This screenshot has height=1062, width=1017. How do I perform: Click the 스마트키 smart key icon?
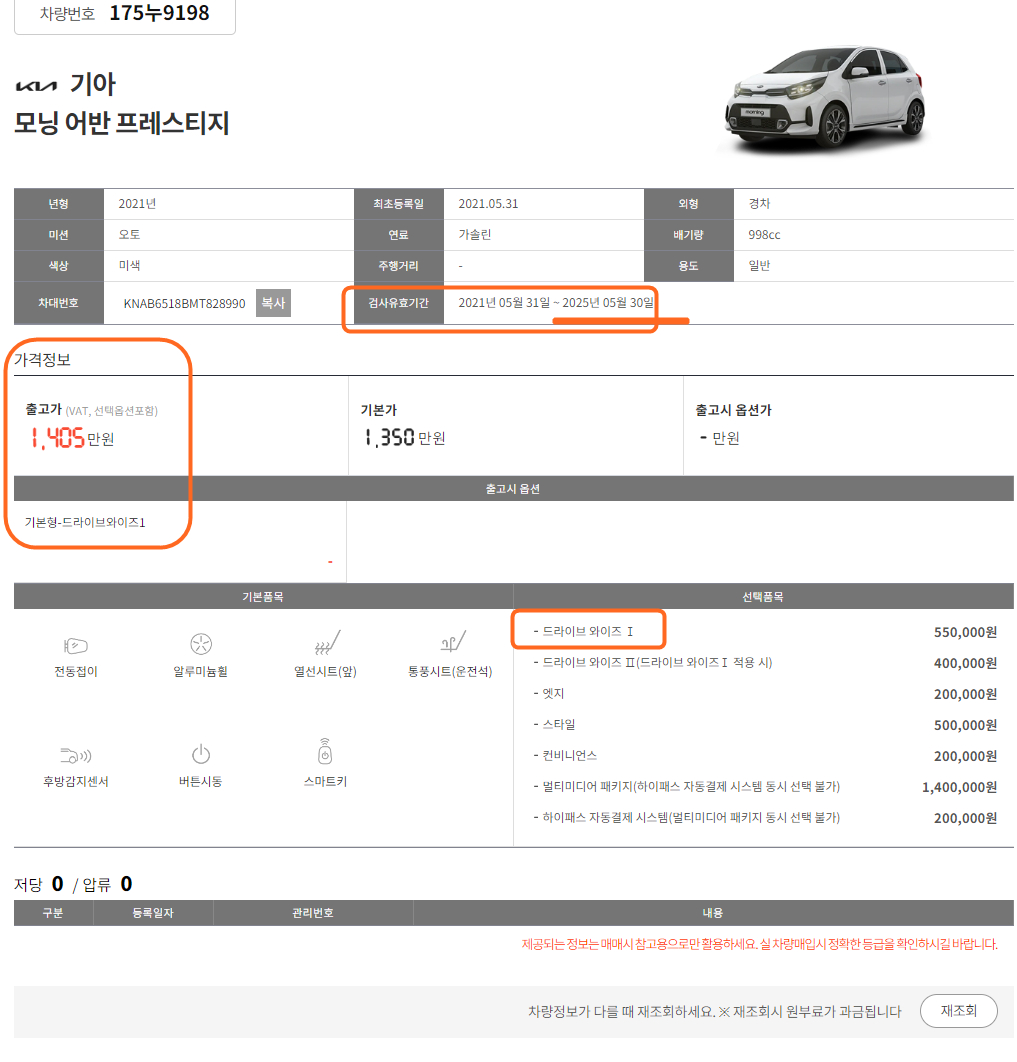coord(325,751)
